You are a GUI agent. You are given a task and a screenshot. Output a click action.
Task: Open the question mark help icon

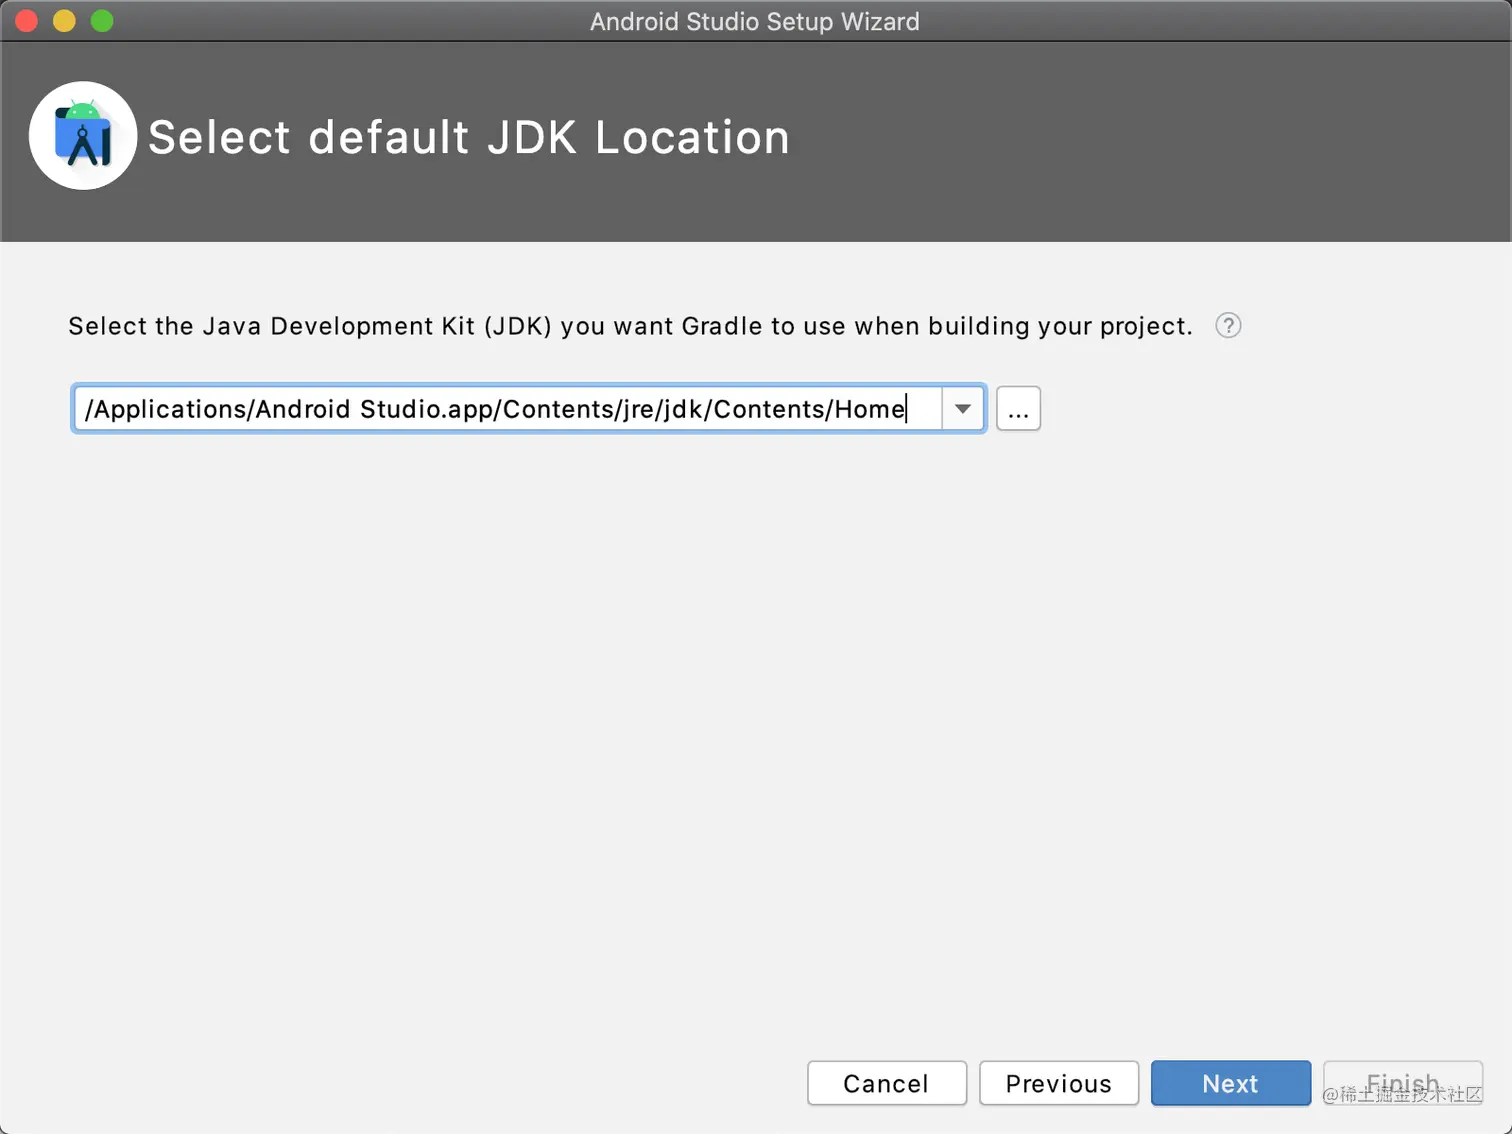[x=1228, y=326]
